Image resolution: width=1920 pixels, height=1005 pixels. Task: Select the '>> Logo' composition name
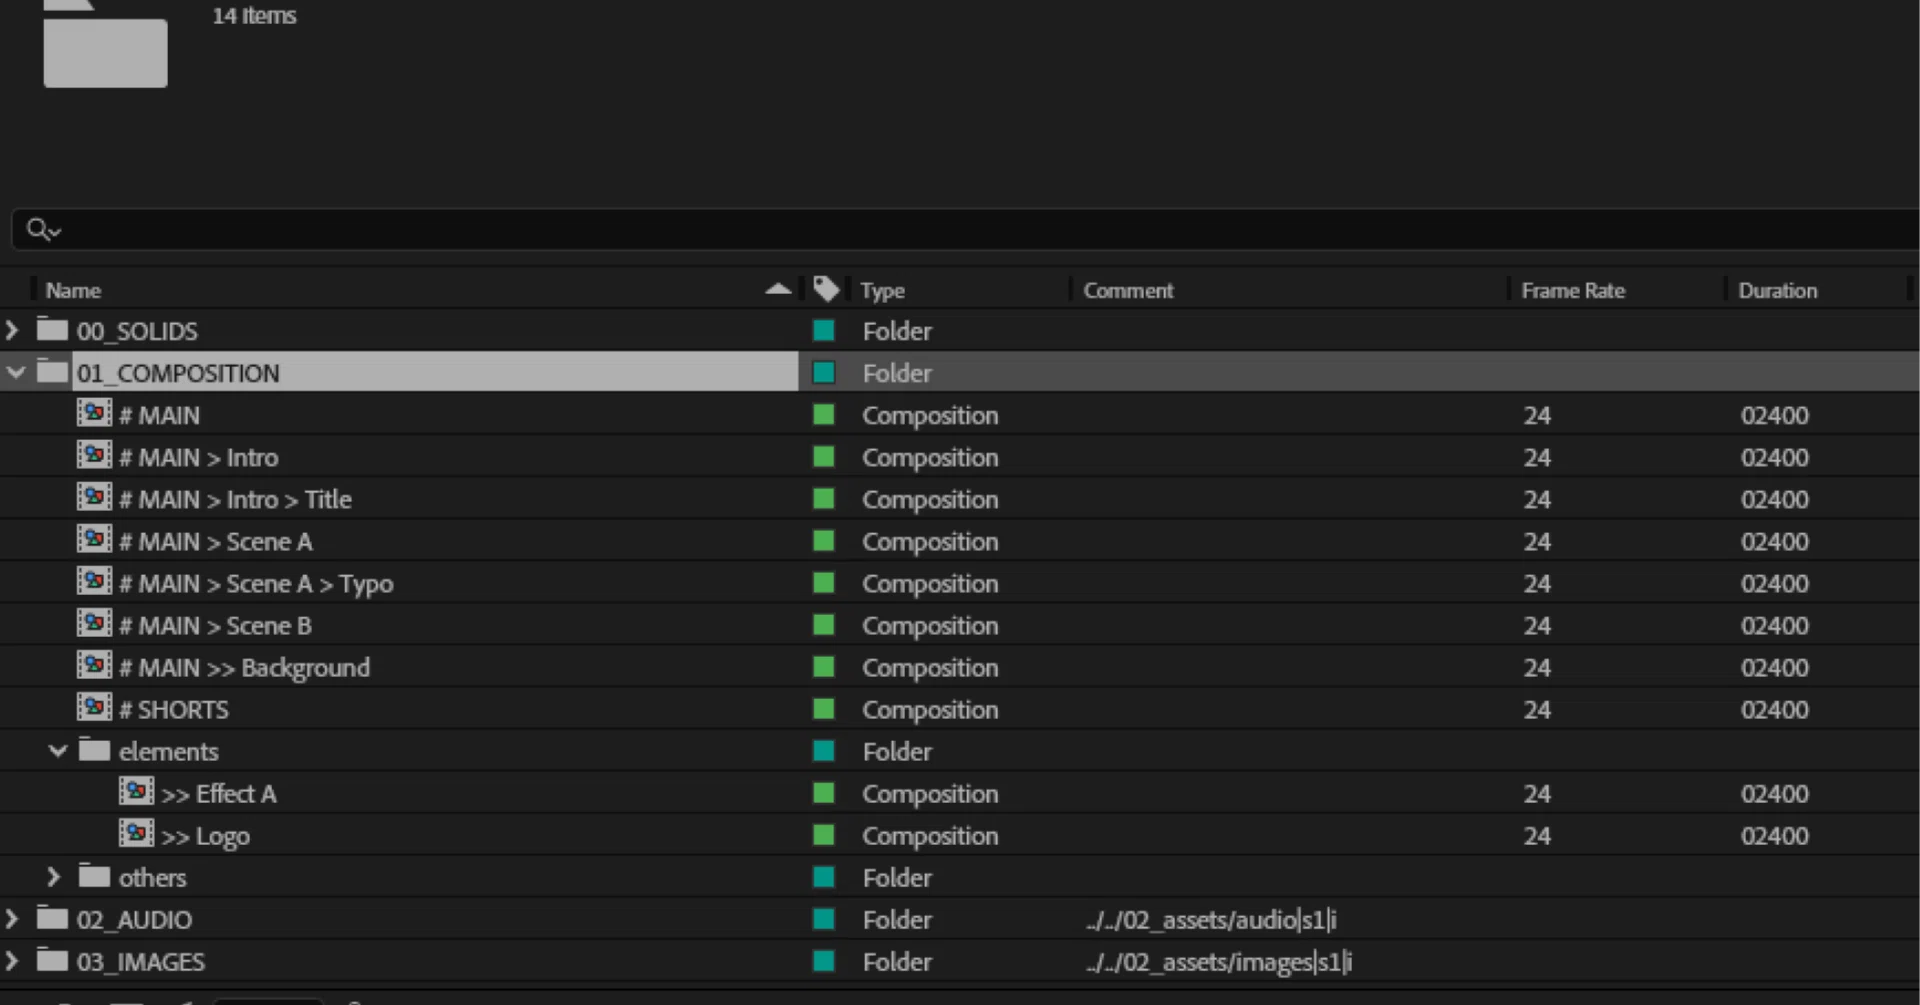tap(205, 835)
